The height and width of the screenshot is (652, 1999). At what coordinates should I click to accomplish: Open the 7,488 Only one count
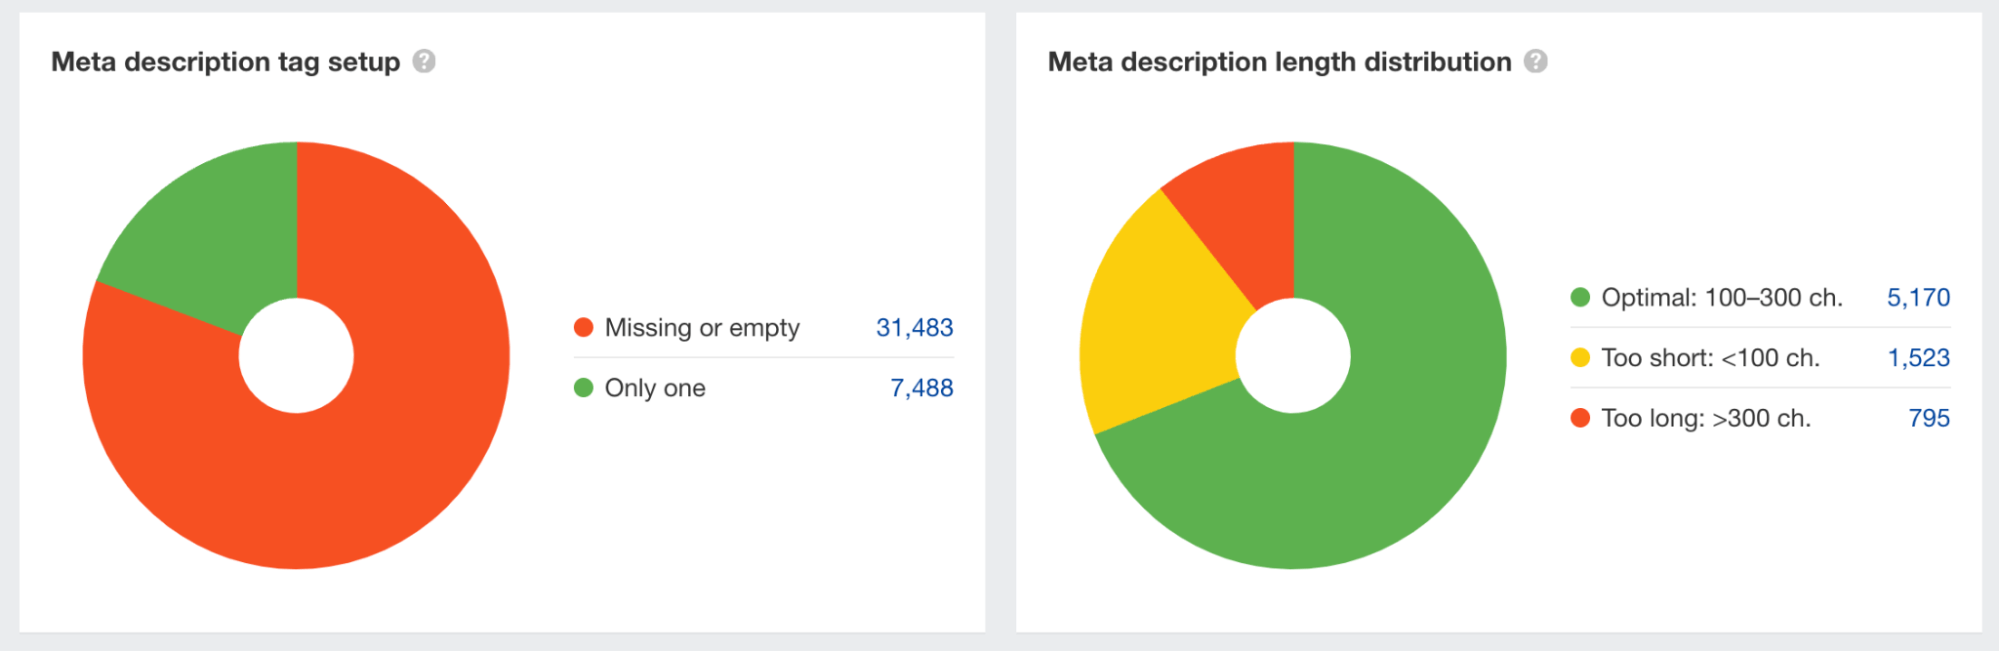[x=921, y=388]
